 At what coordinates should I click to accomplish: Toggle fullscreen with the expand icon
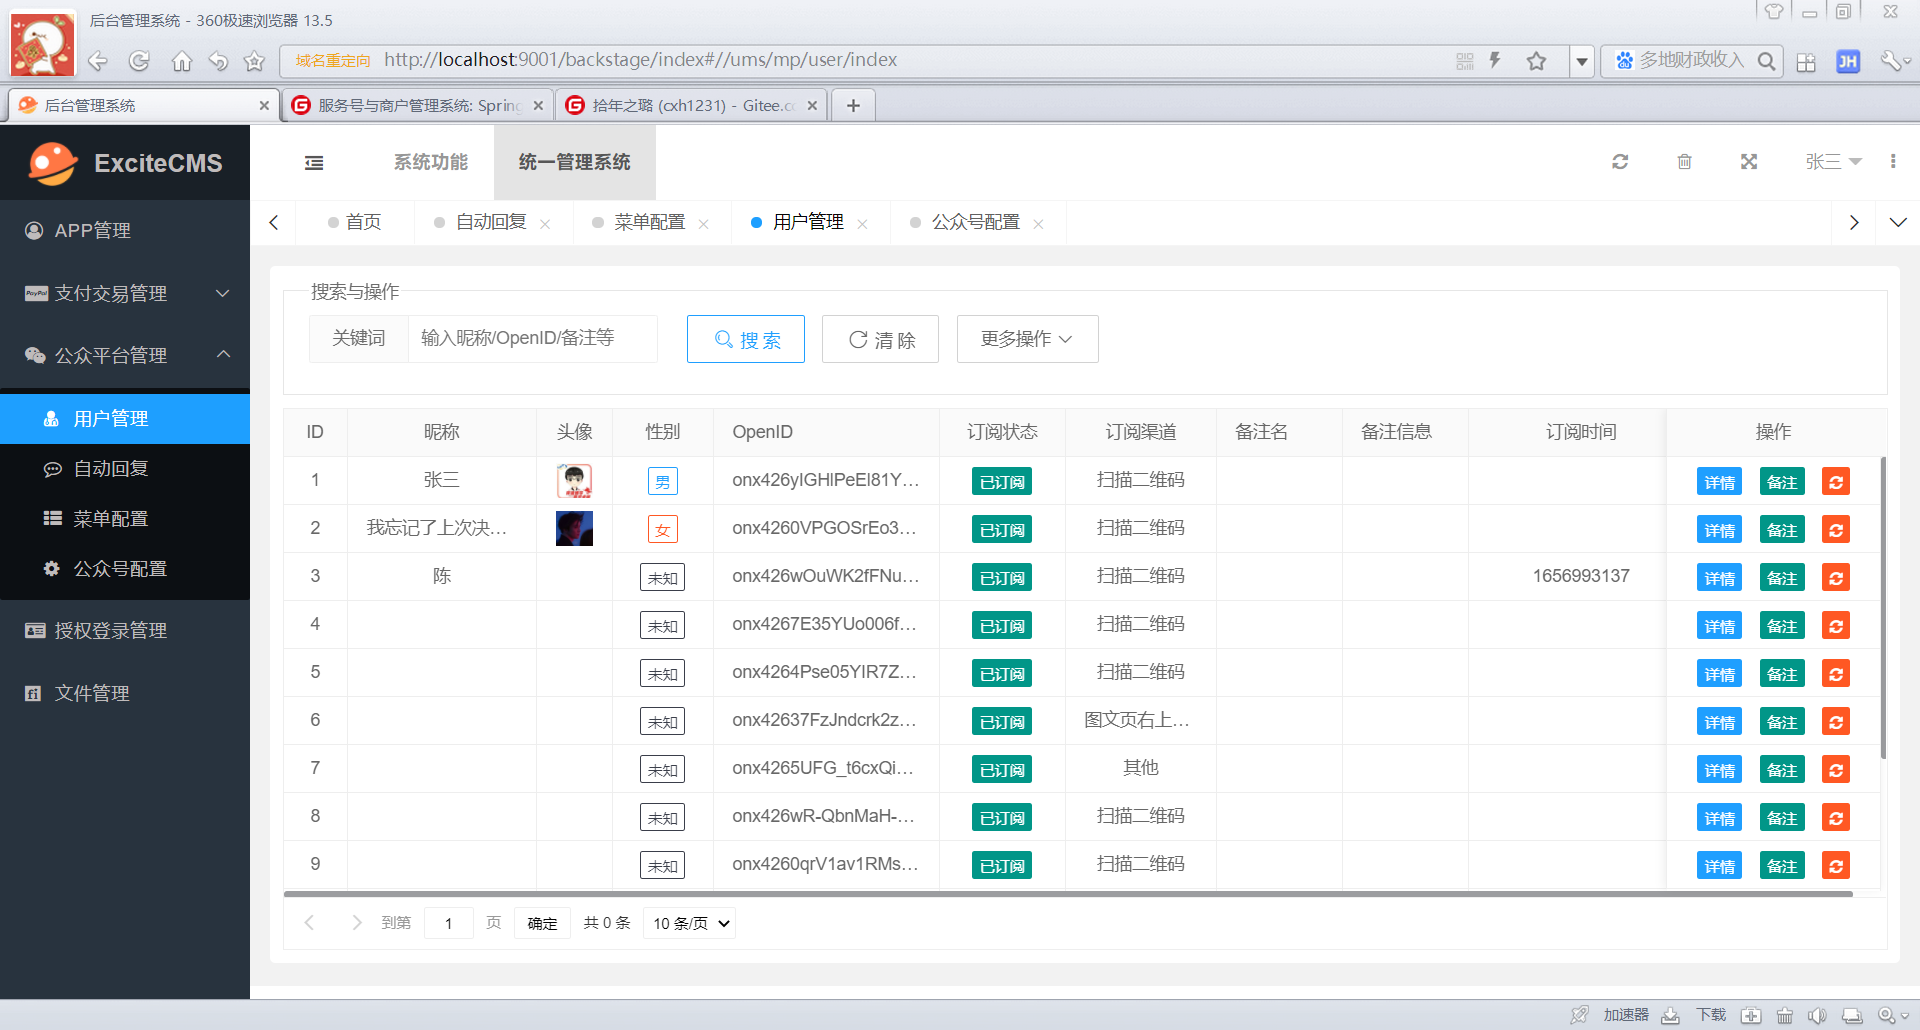(x=1748, y=162)
